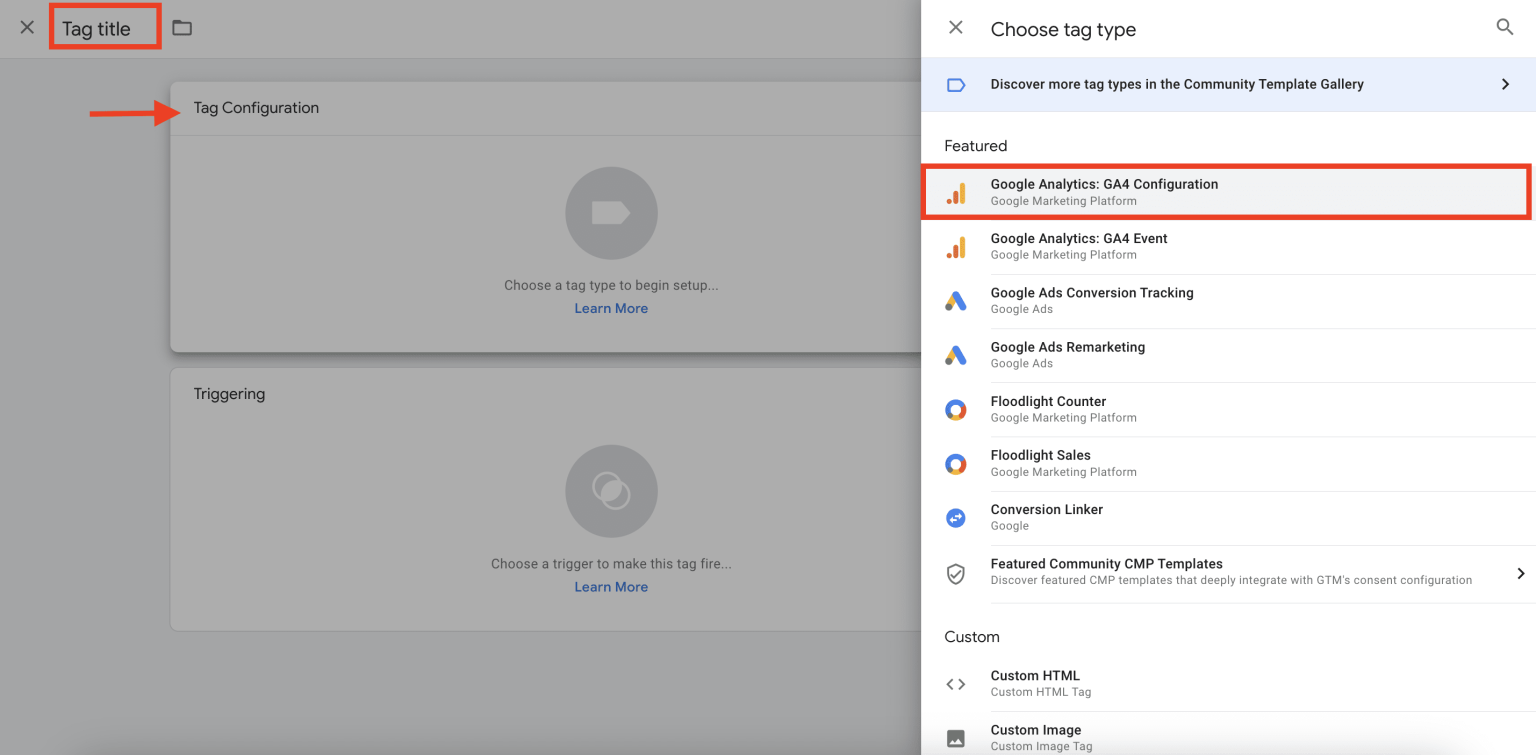Open Featured Community CMP Templates
1536x755 pixels.
point(1228,573)
